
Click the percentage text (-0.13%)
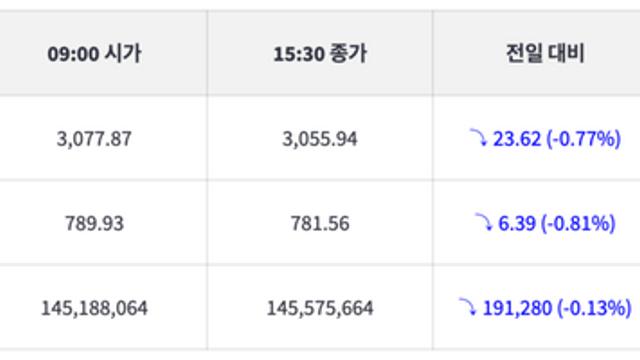pos(594,308)
